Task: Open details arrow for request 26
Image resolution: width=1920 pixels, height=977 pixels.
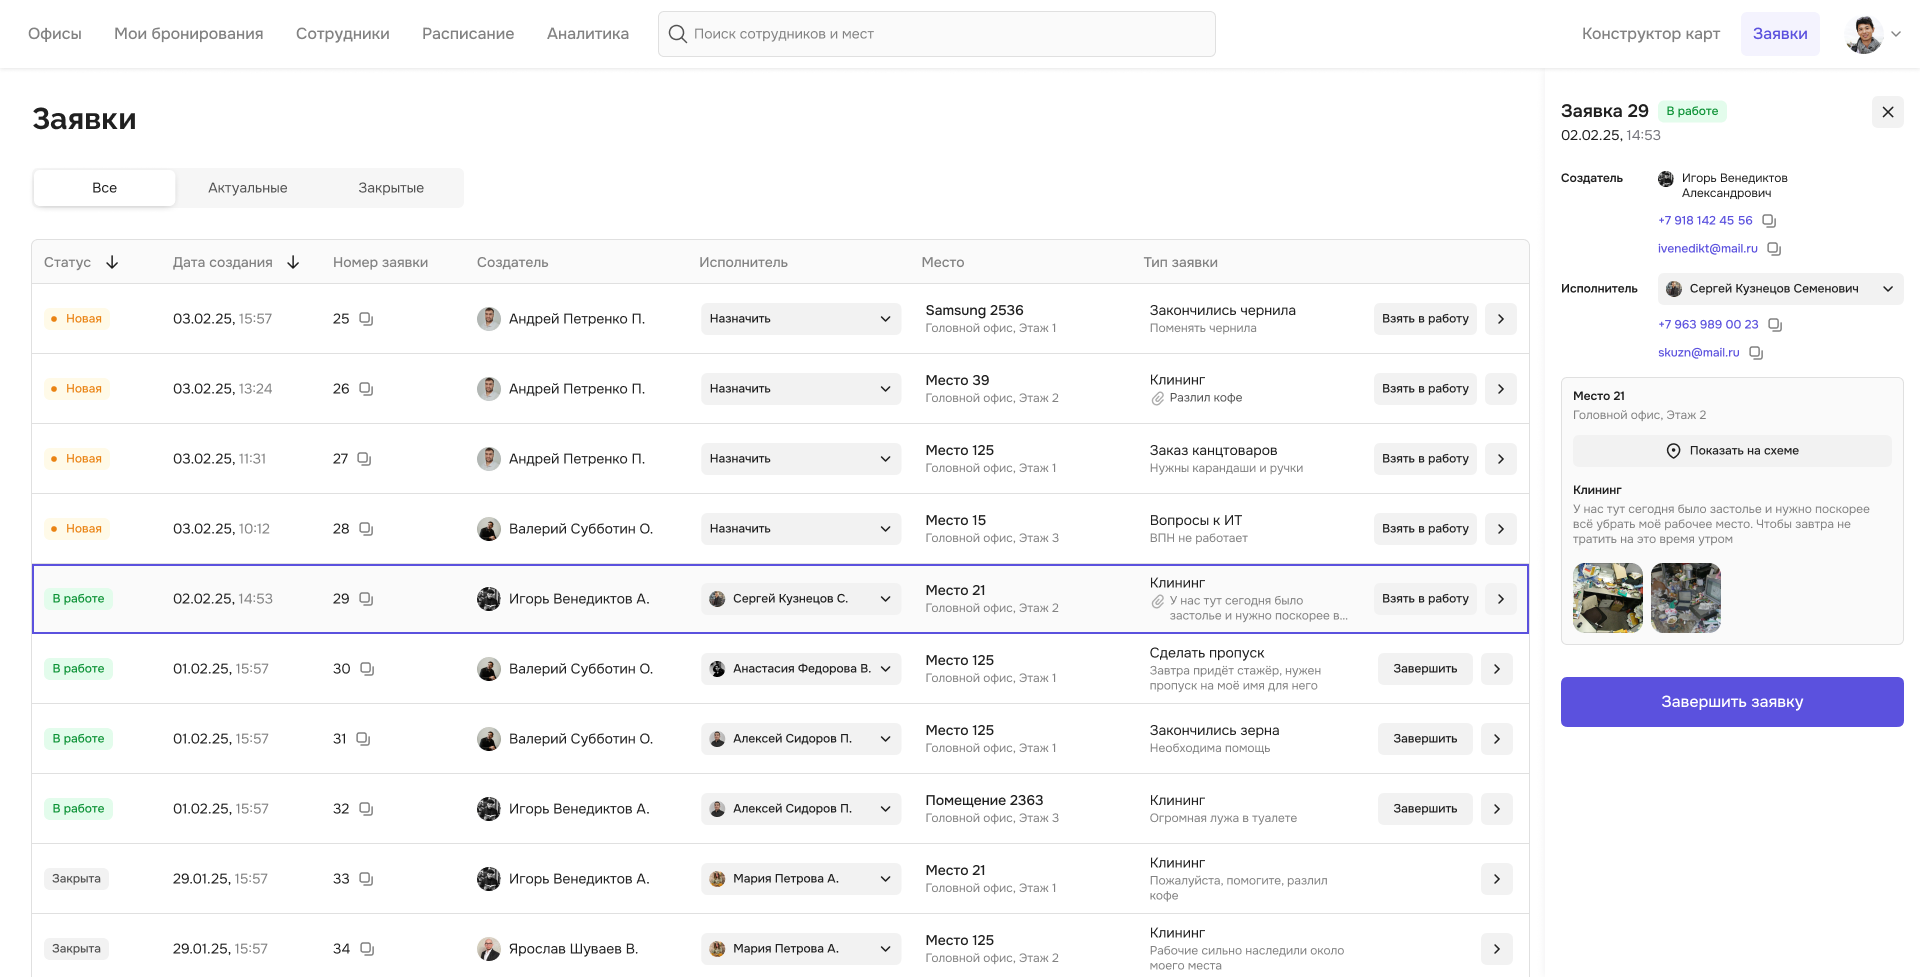Action: (1500, 389)
